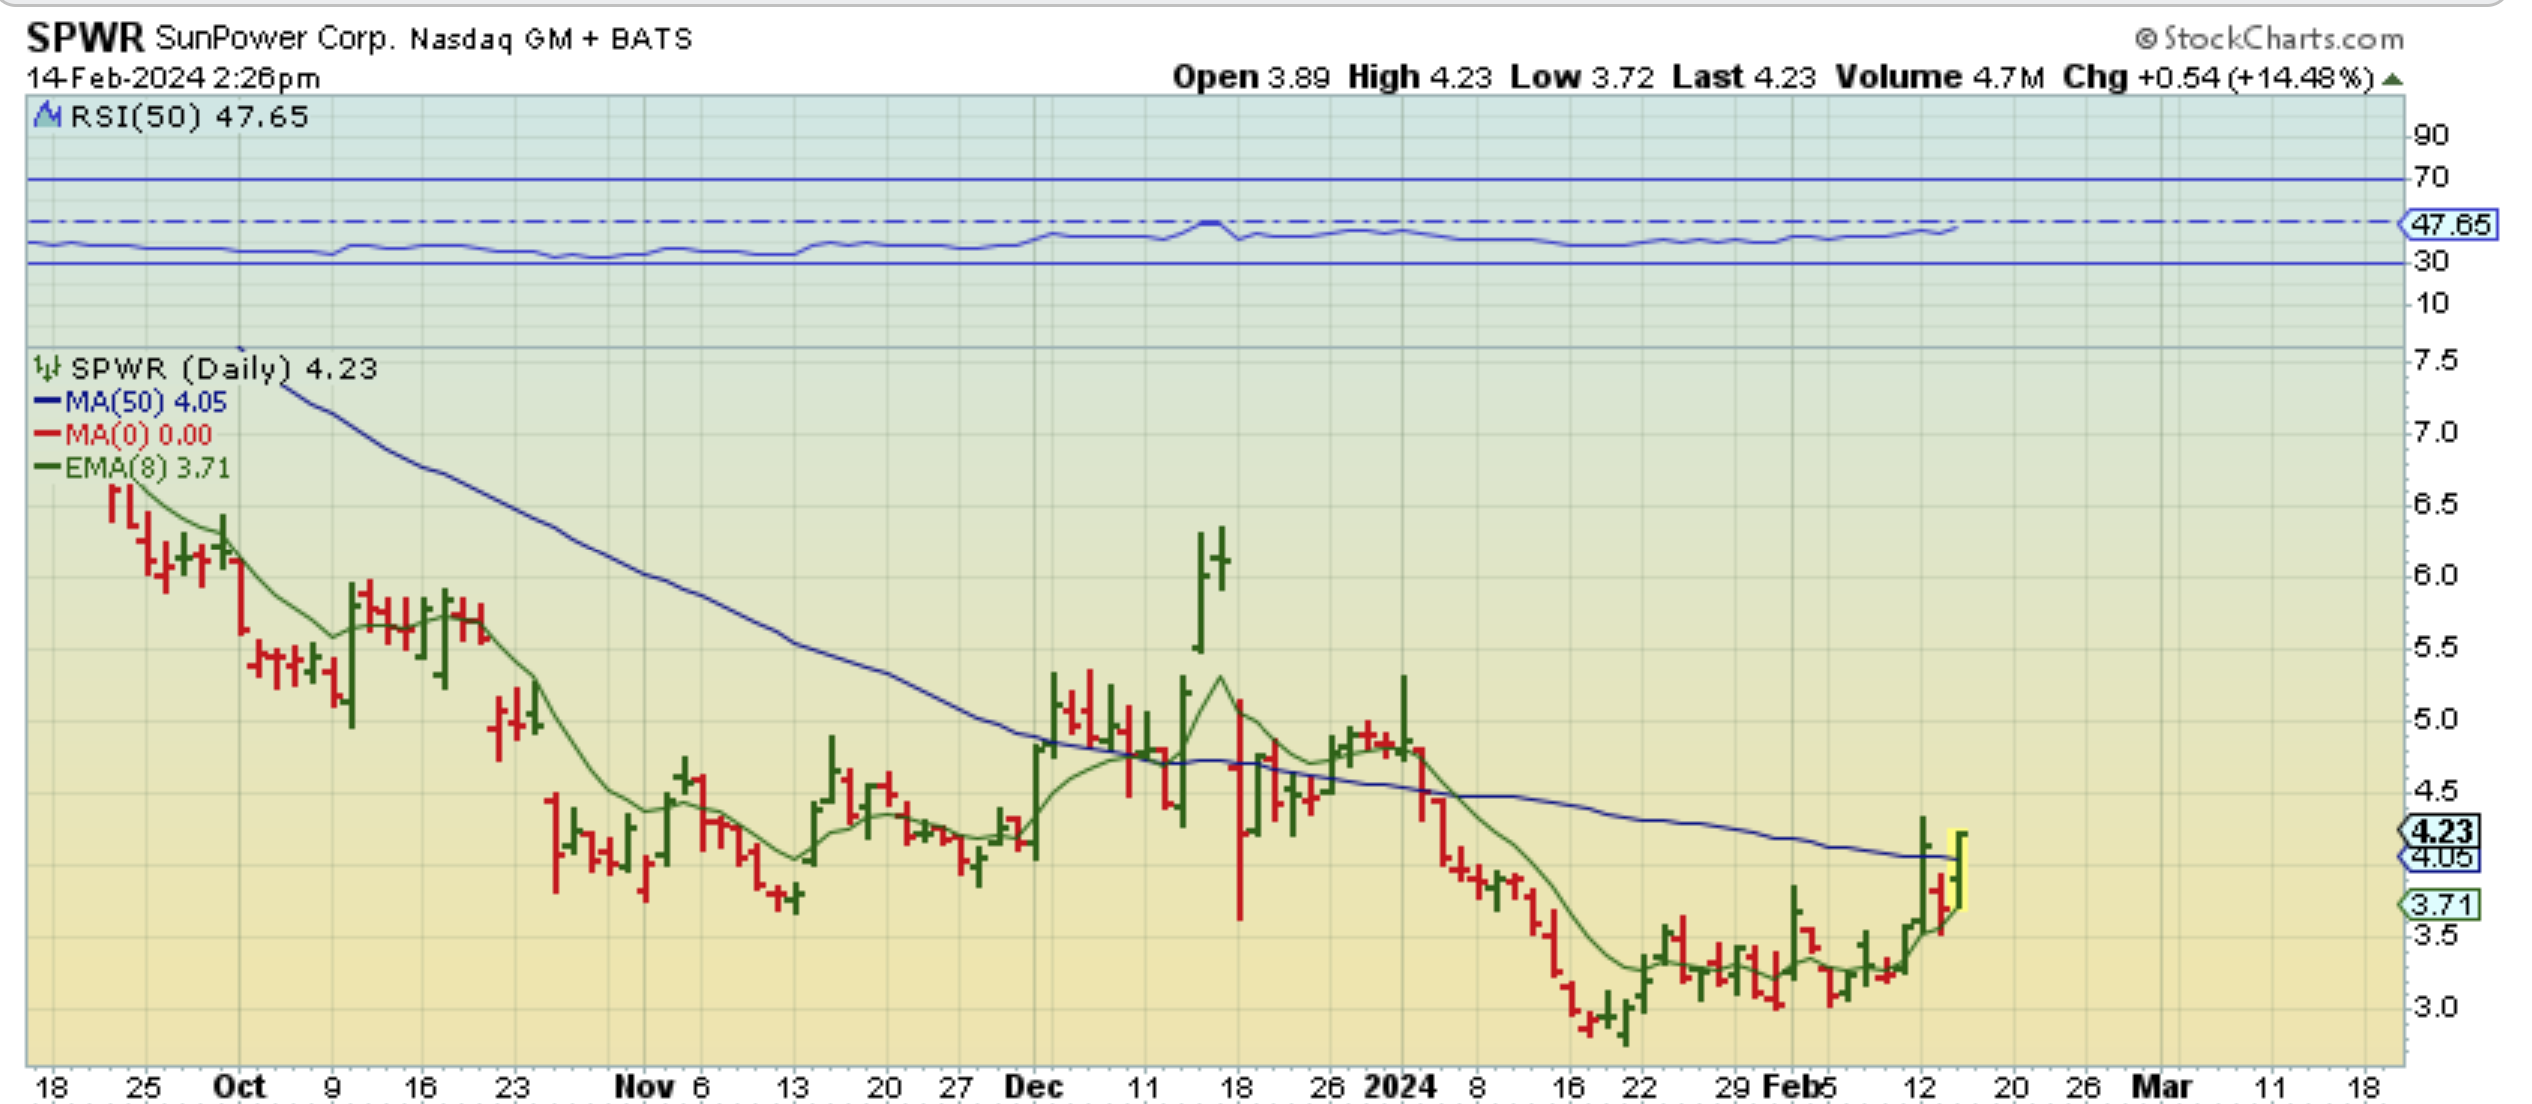
Task: Click the Mar month label on the time axis
Action: pyautogui.click(x=2161, y=1086)
